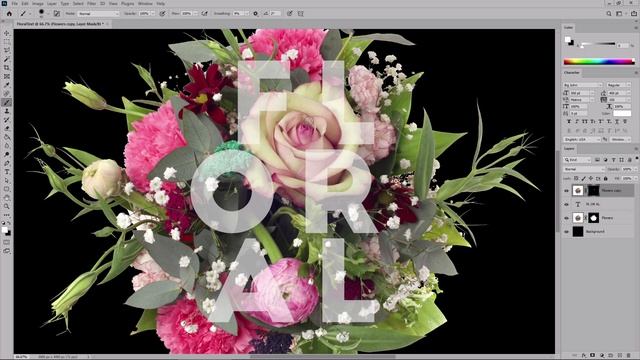Screen dimensions: 640x360
Task: Open the Filter menu
Action: pos(91,3)
